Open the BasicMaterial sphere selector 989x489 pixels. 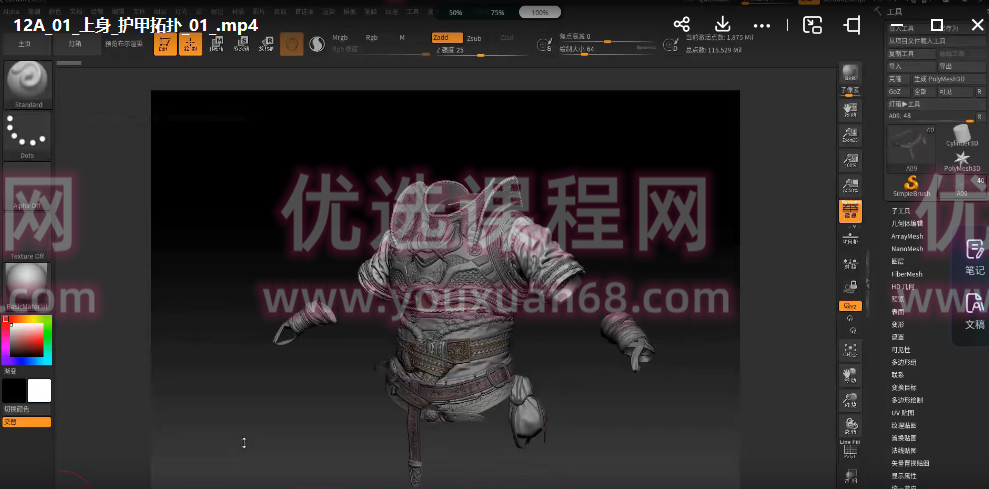click(28, 287)
